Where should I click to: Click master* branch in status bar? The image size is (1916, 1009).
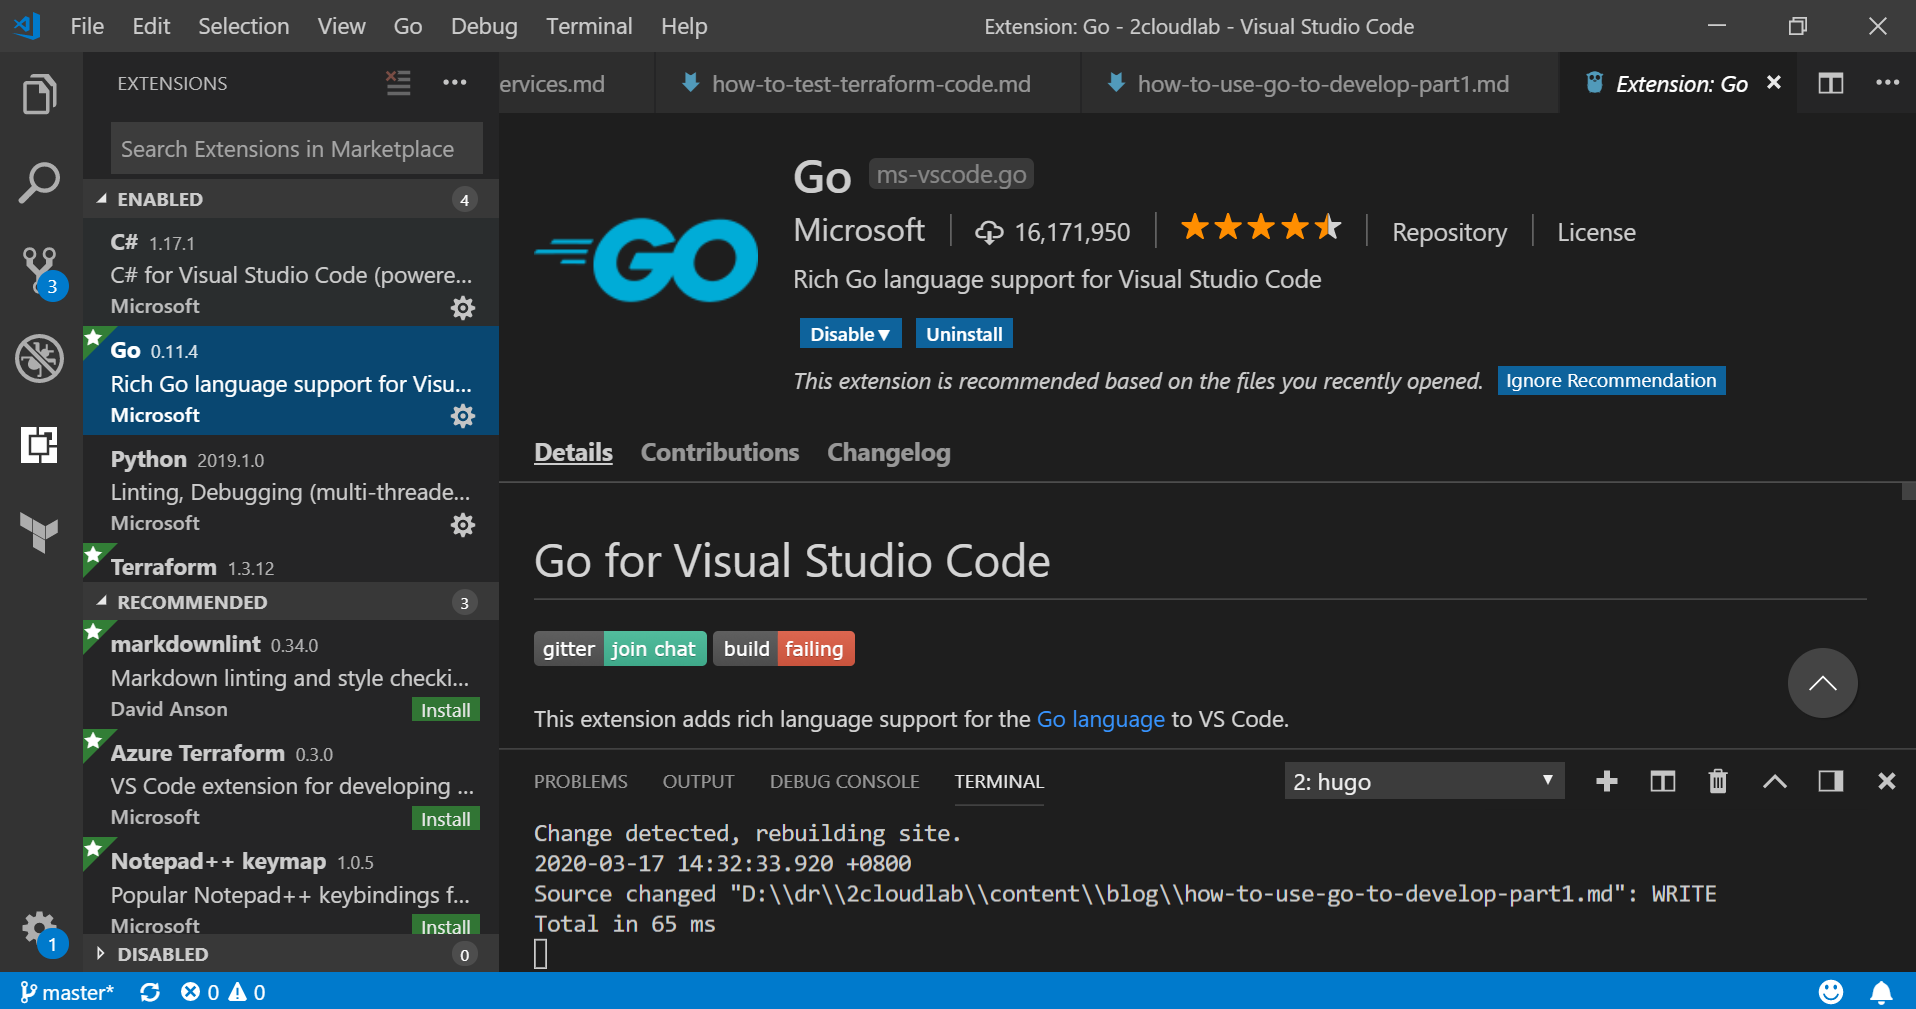(67, 992)
